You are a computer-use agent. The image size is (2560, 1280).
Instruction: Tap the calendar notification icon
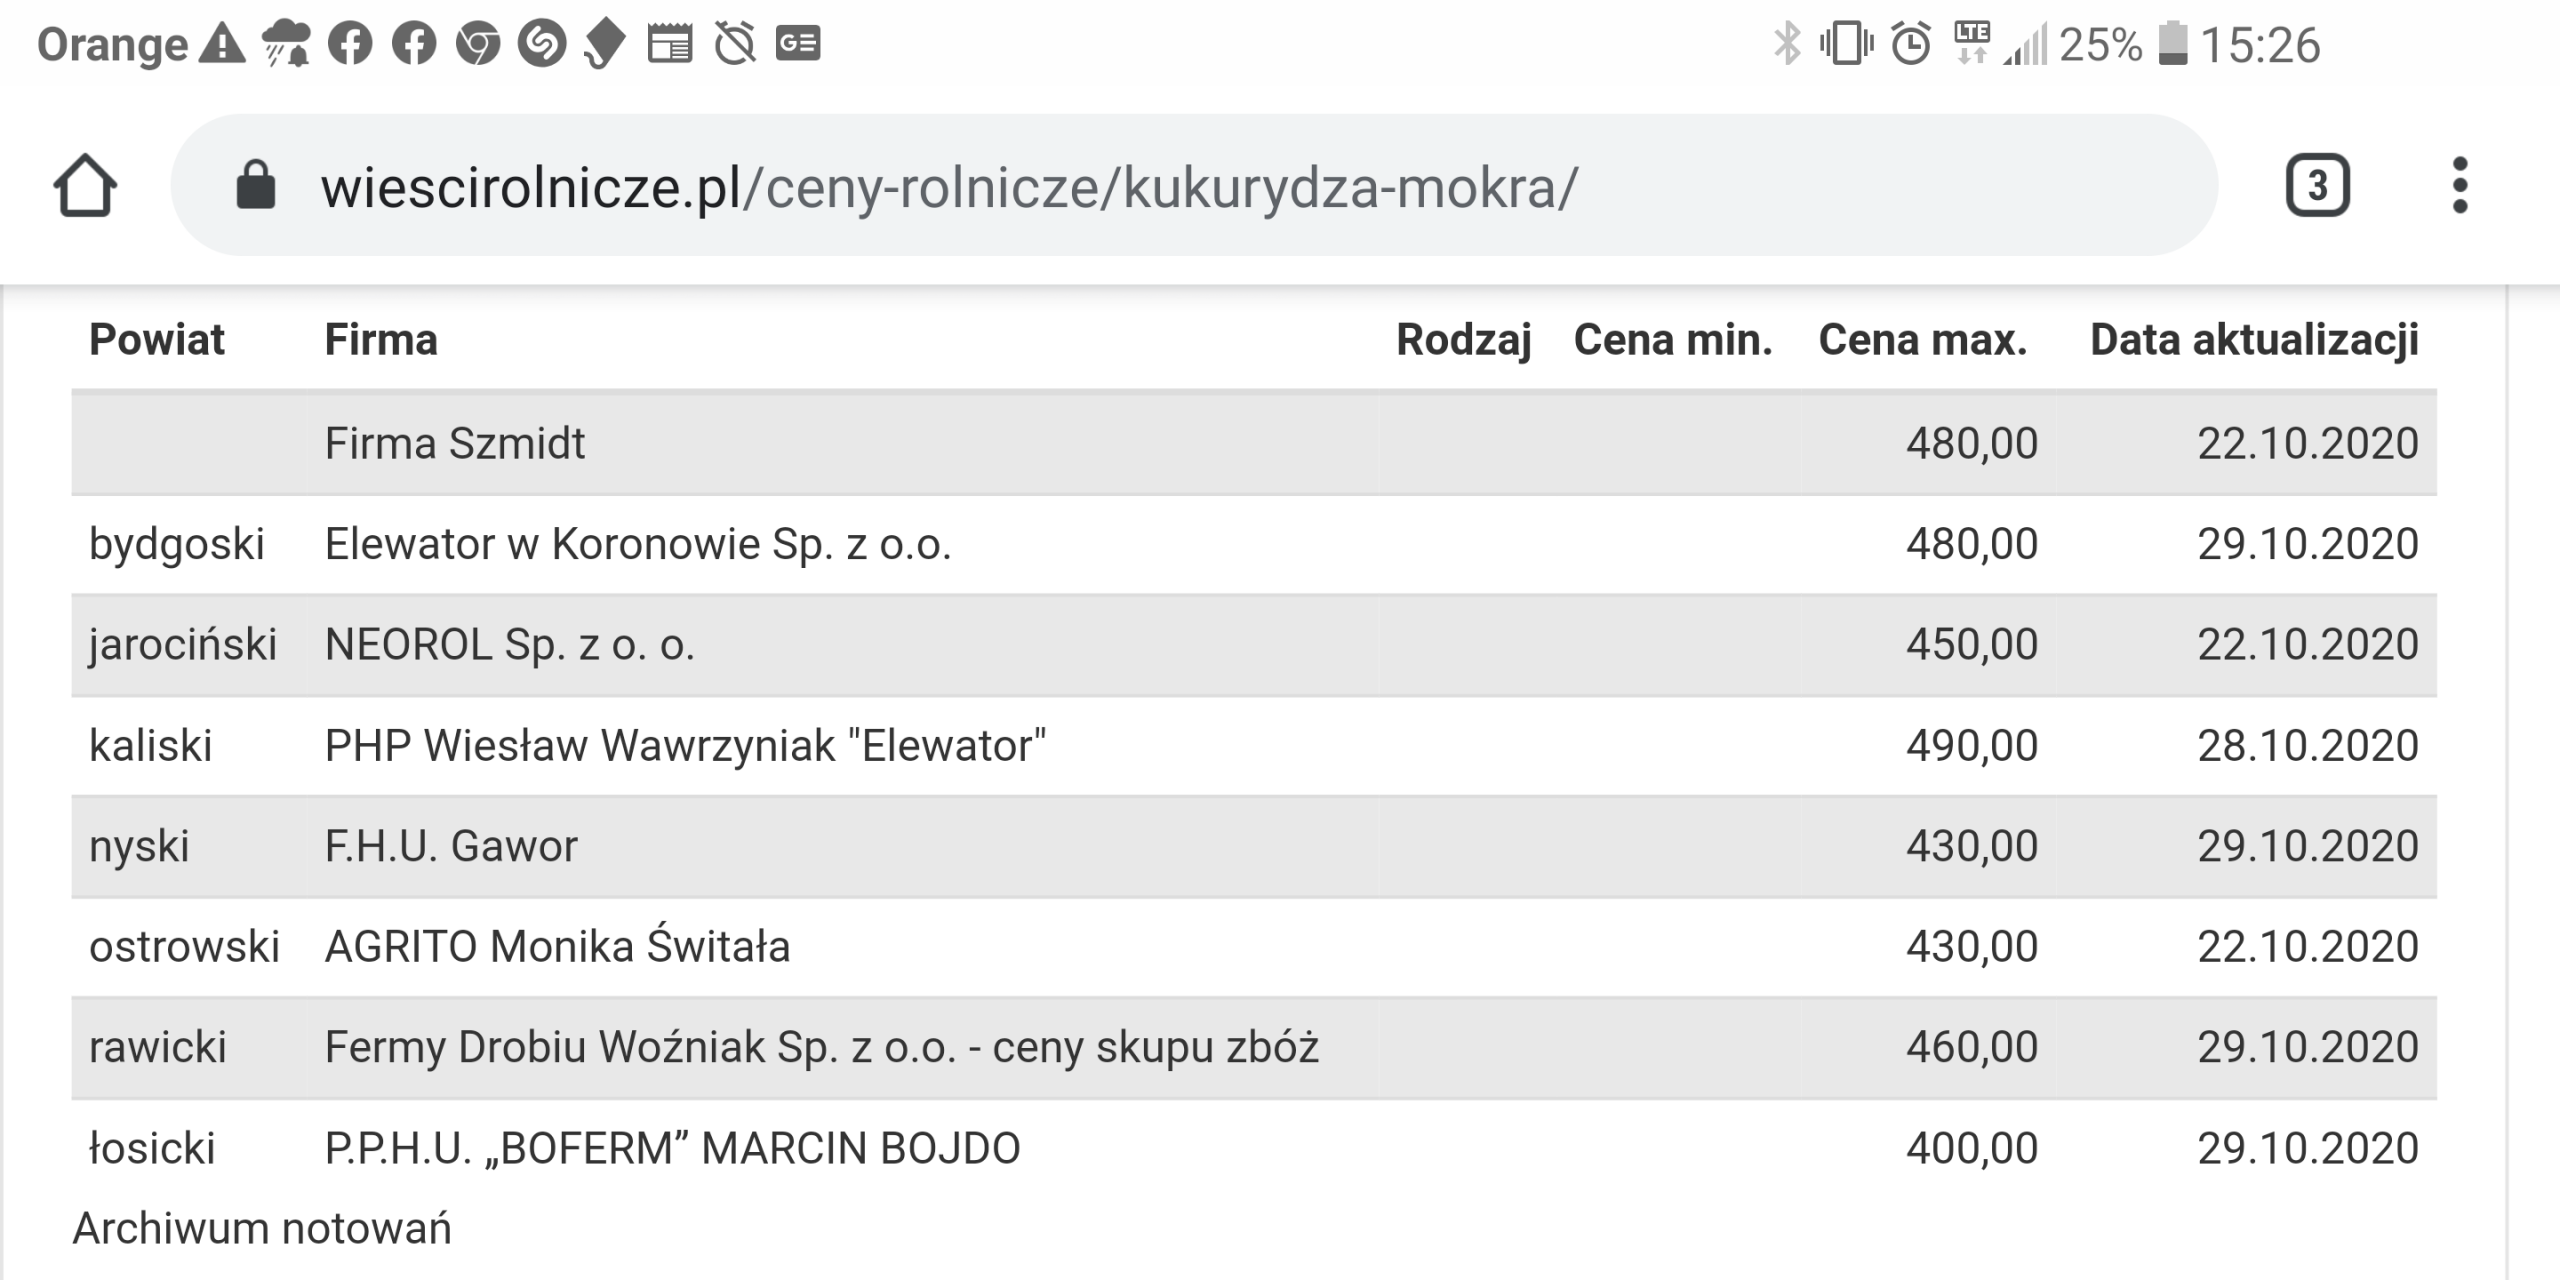coord(669,45)
